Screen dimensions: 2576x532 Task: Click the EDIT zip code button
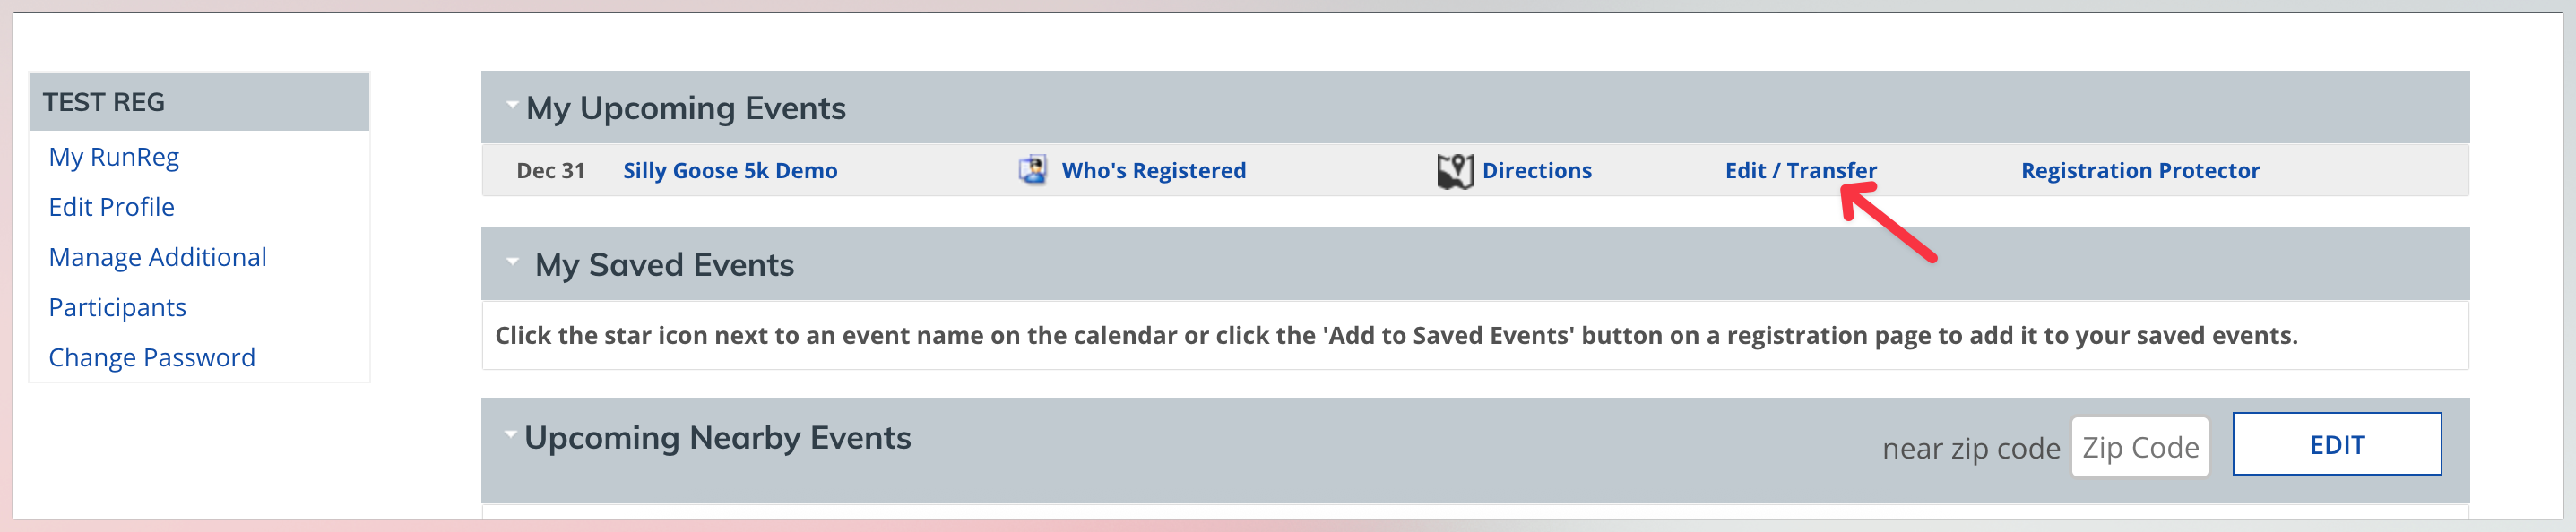tap(2336, 444)
